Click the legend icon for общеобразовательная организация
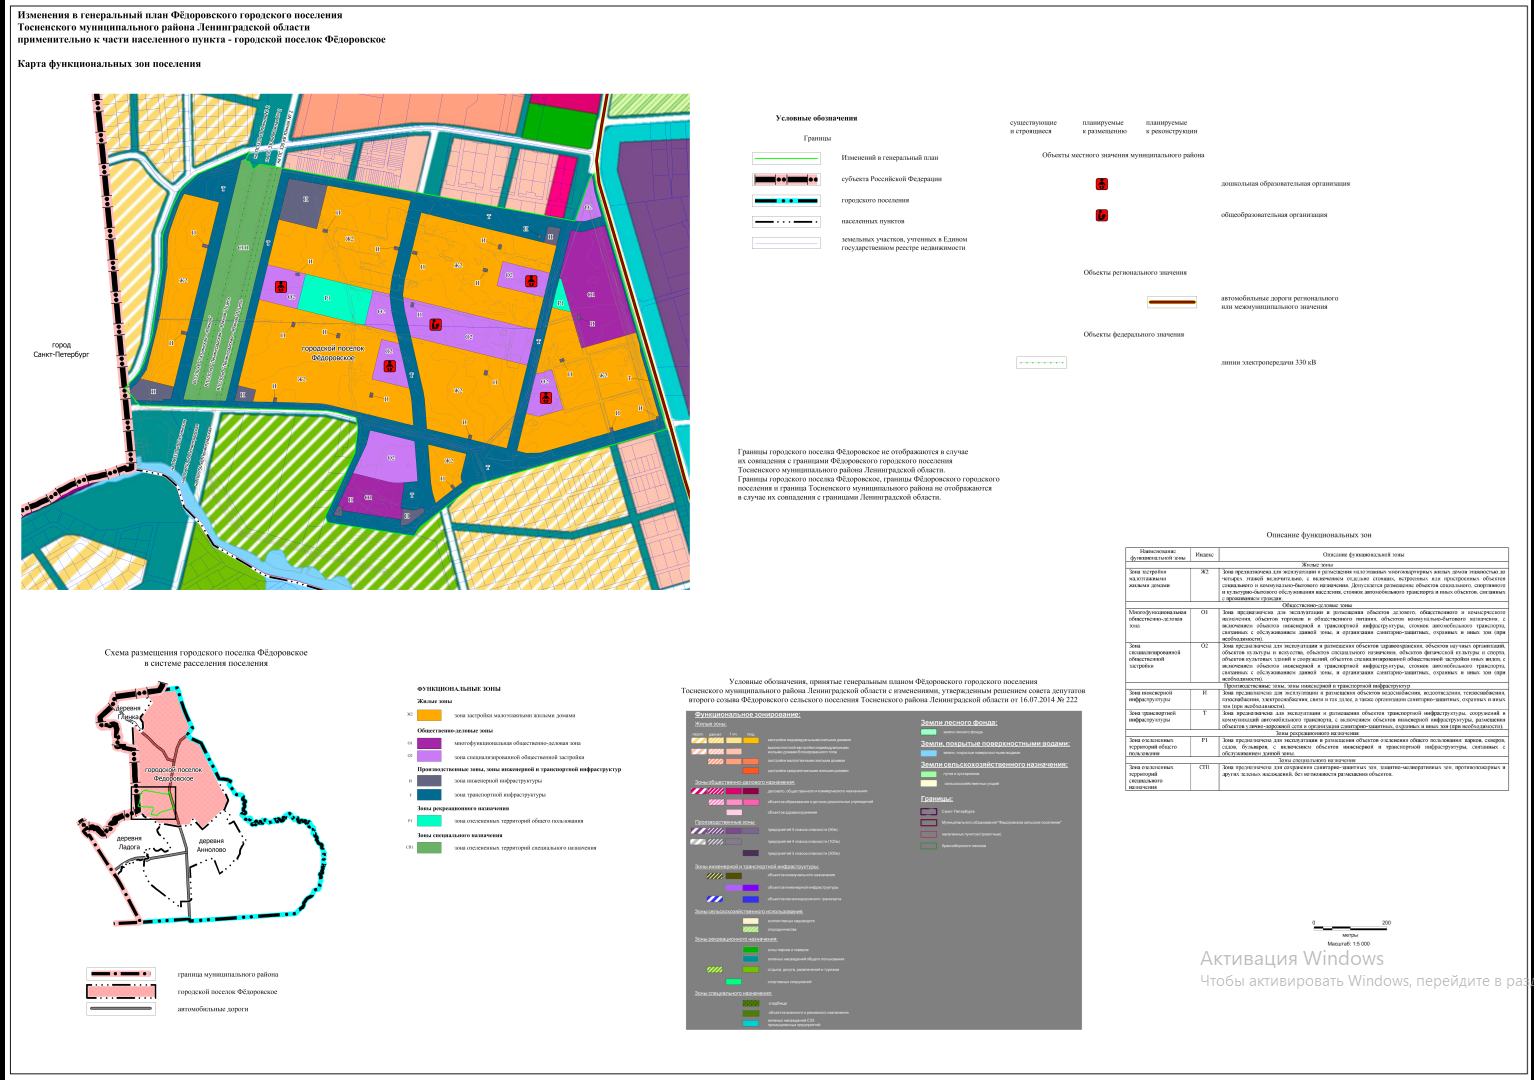This screenshot has height=1080, width=1534. [1101, 215]
